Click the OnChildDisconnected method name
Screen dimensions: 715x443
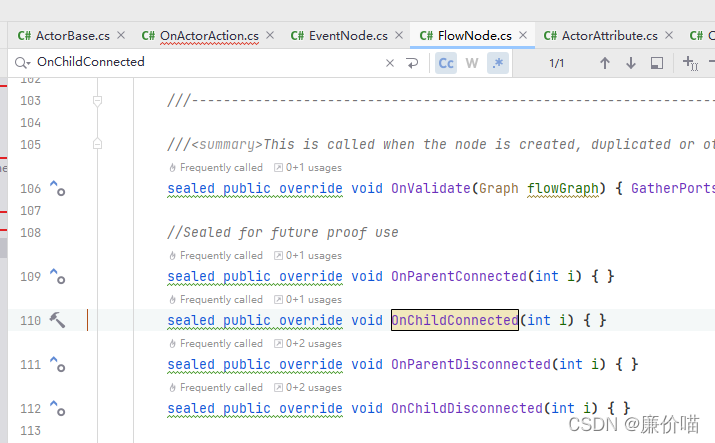(x=467, y=408)
